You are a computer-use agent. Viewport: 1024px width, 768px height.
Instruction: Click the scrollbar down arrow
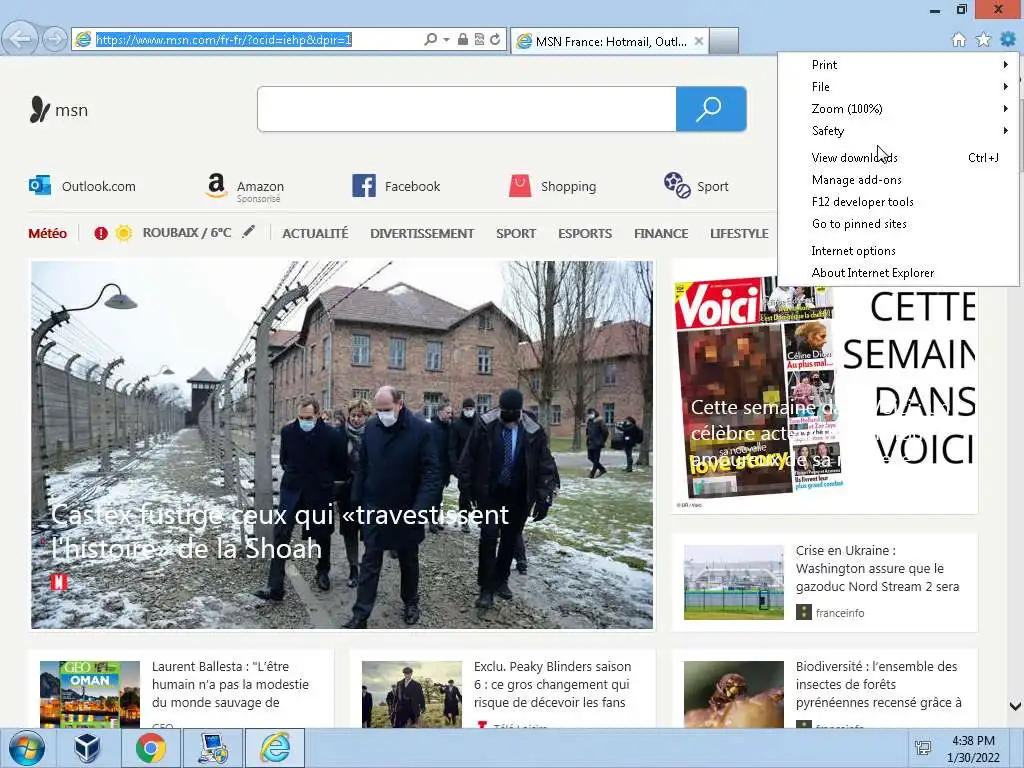(1015, 706)
